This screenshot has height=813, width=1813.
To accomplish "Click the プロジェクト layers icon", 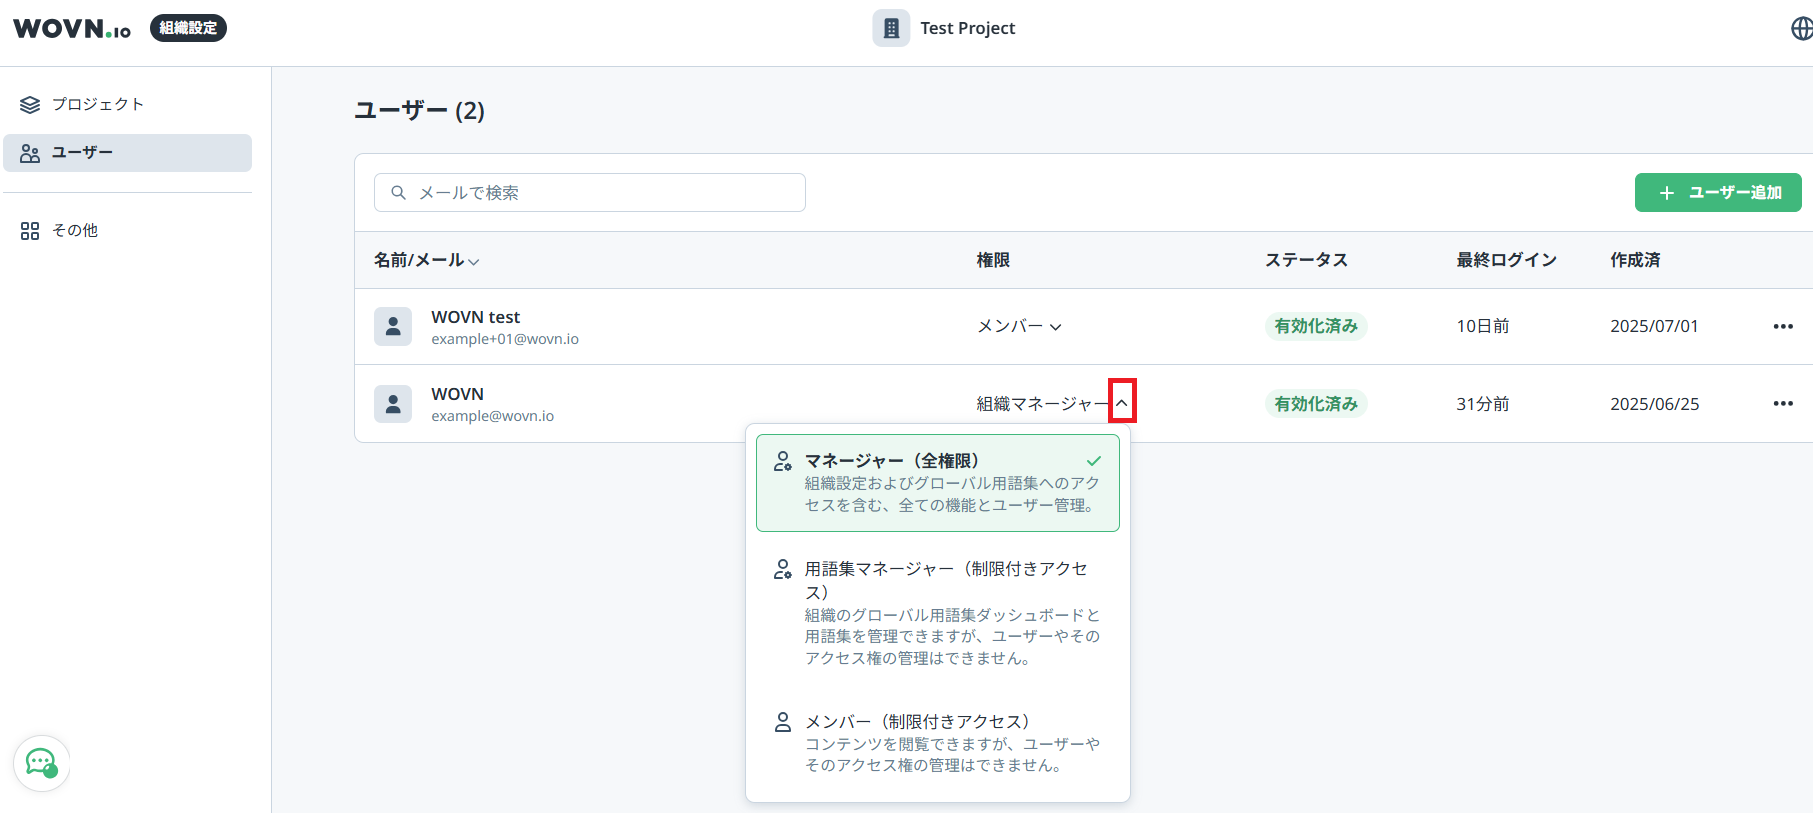I will coord(30,104).
